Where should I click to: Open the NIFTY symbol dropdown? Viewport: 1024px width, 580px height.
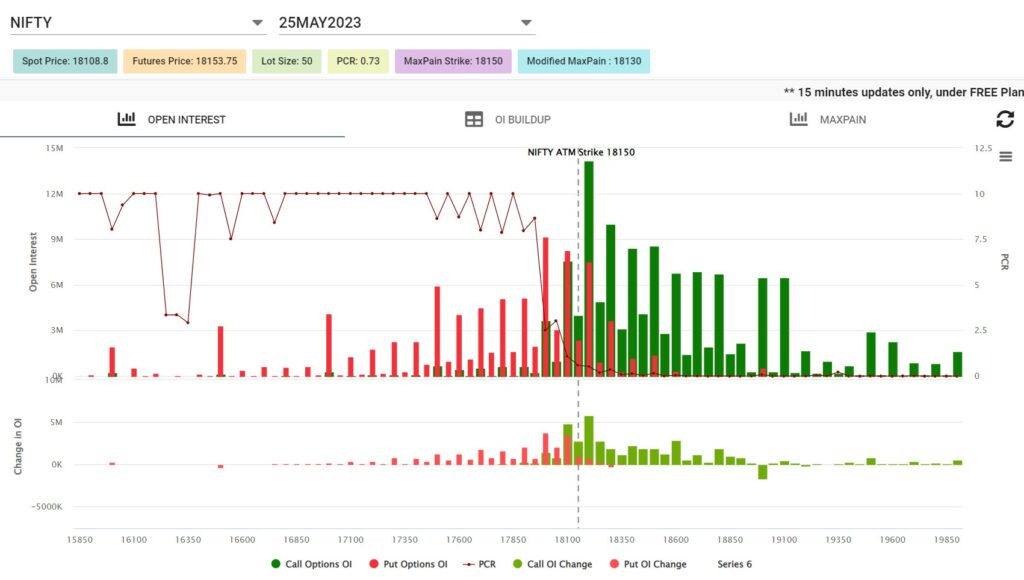click(137, 22)
